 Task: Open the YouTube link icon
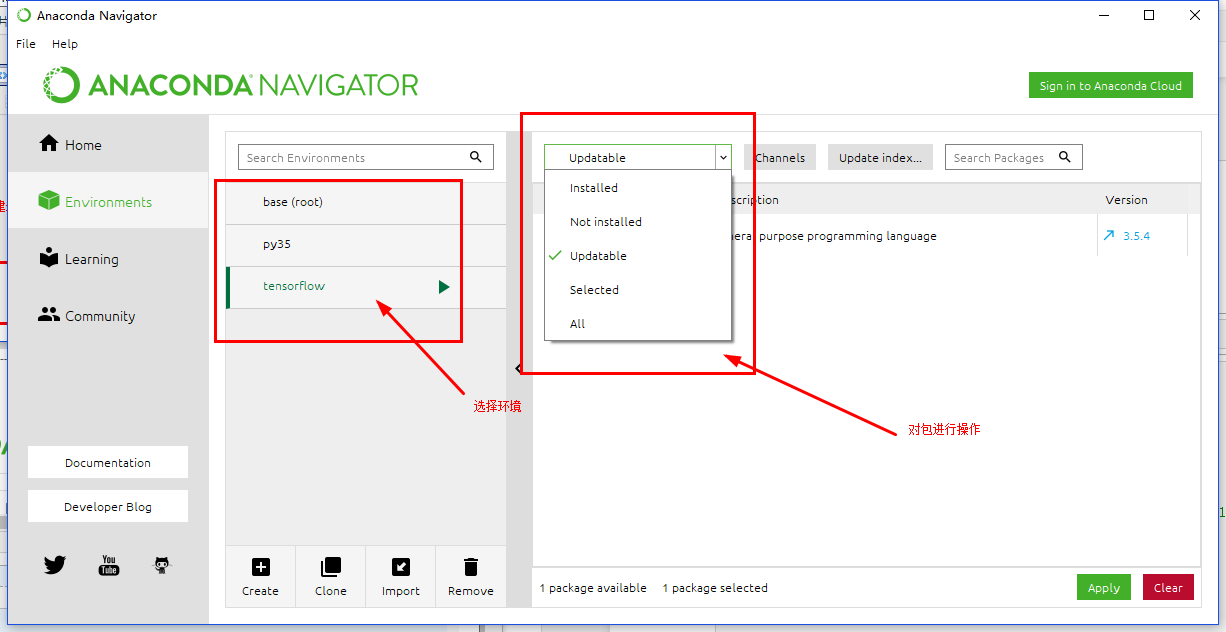point(109,566)
